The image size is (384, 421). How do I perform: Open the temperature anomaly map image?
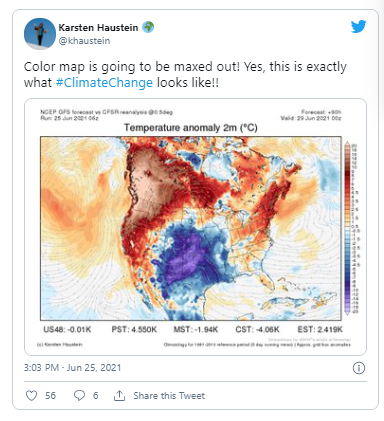(x=196, y=227)
